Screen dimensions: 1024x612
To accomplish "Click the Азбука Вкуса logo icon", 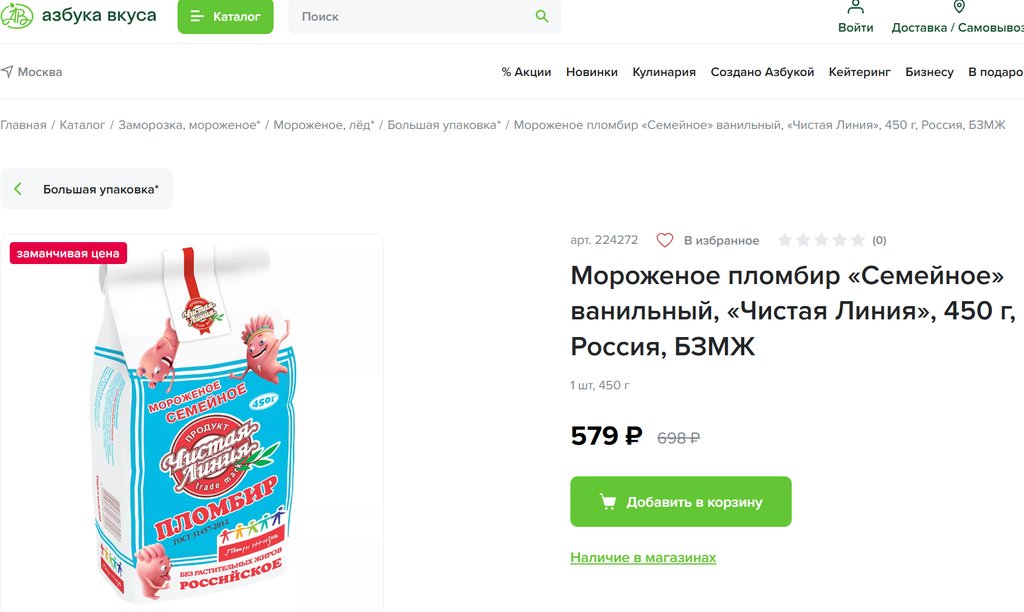I will click(15, 16).
